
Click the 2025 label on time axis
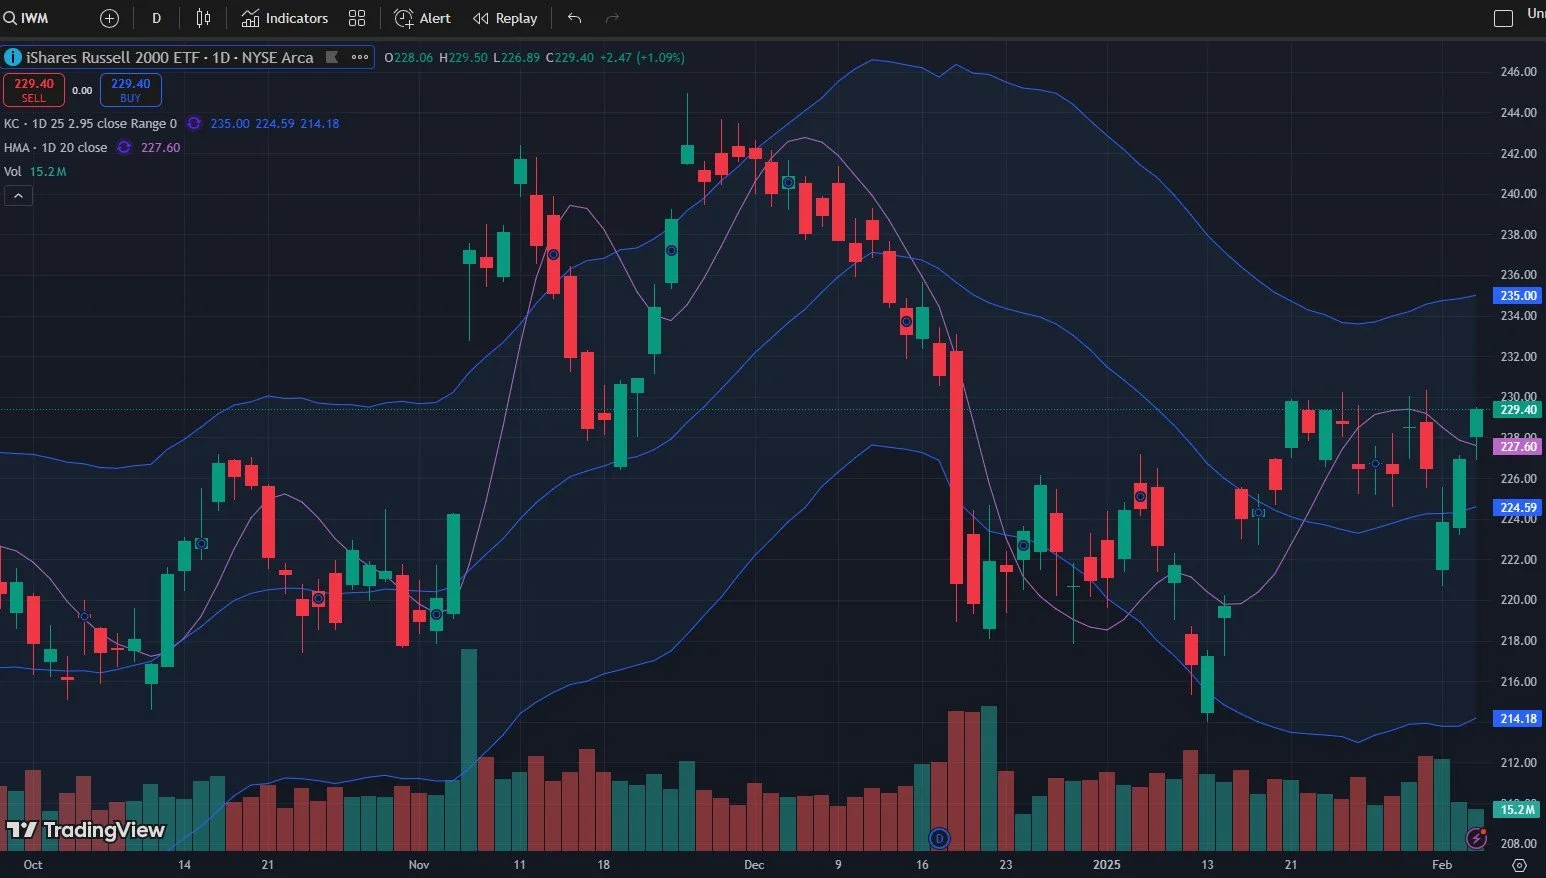[1107, 865]
